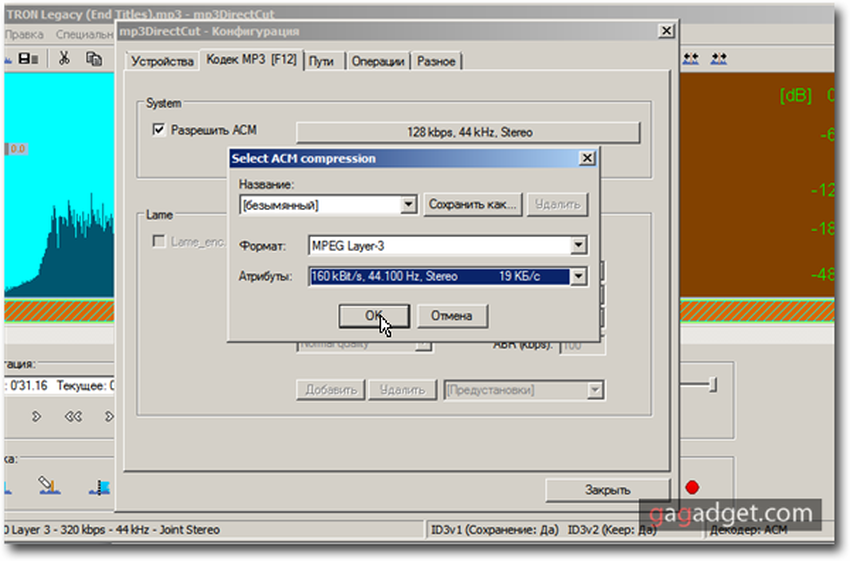The image size is (850, 561).
Task: Select the 'Операции' tab
Action: [378, 61]
